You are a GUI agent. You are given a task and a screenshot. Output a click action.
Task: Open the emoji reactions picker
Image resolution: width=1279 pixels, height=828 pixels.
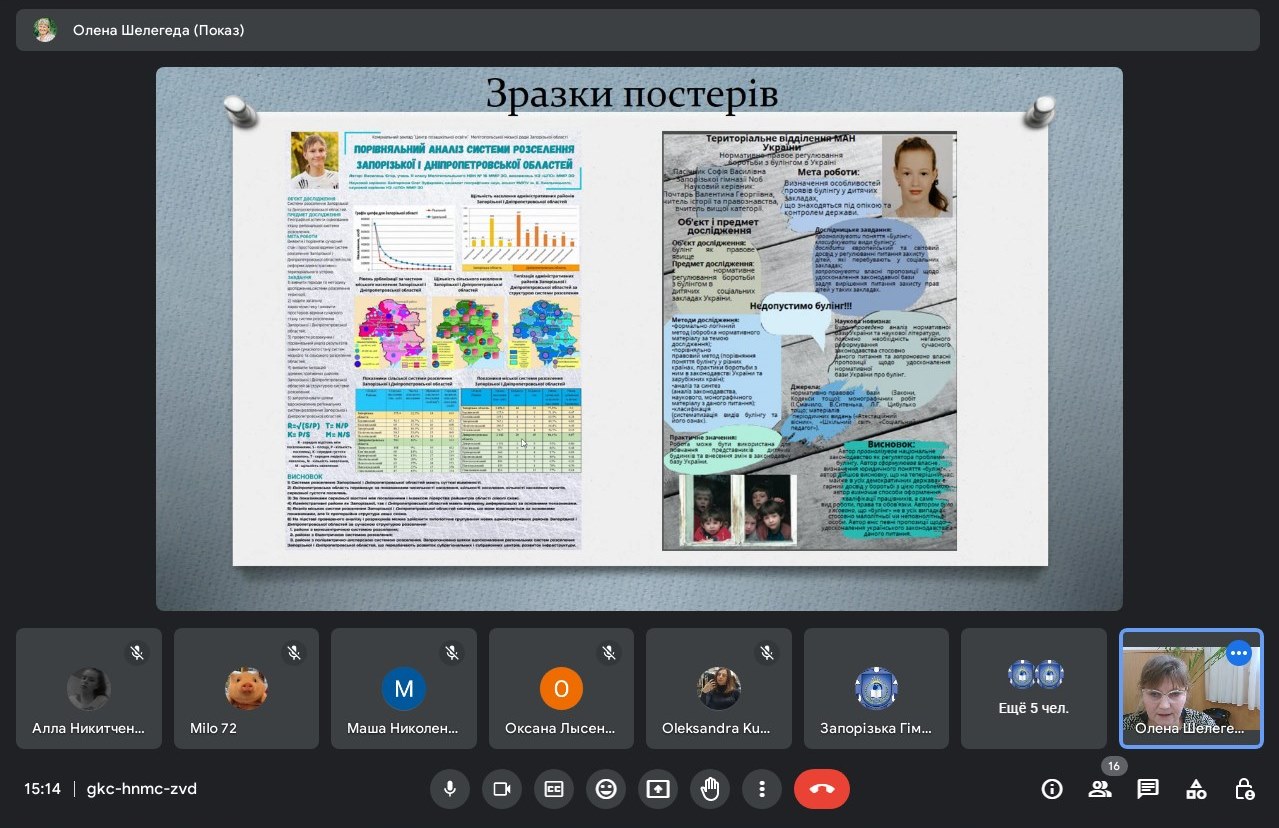pos(606,789)
